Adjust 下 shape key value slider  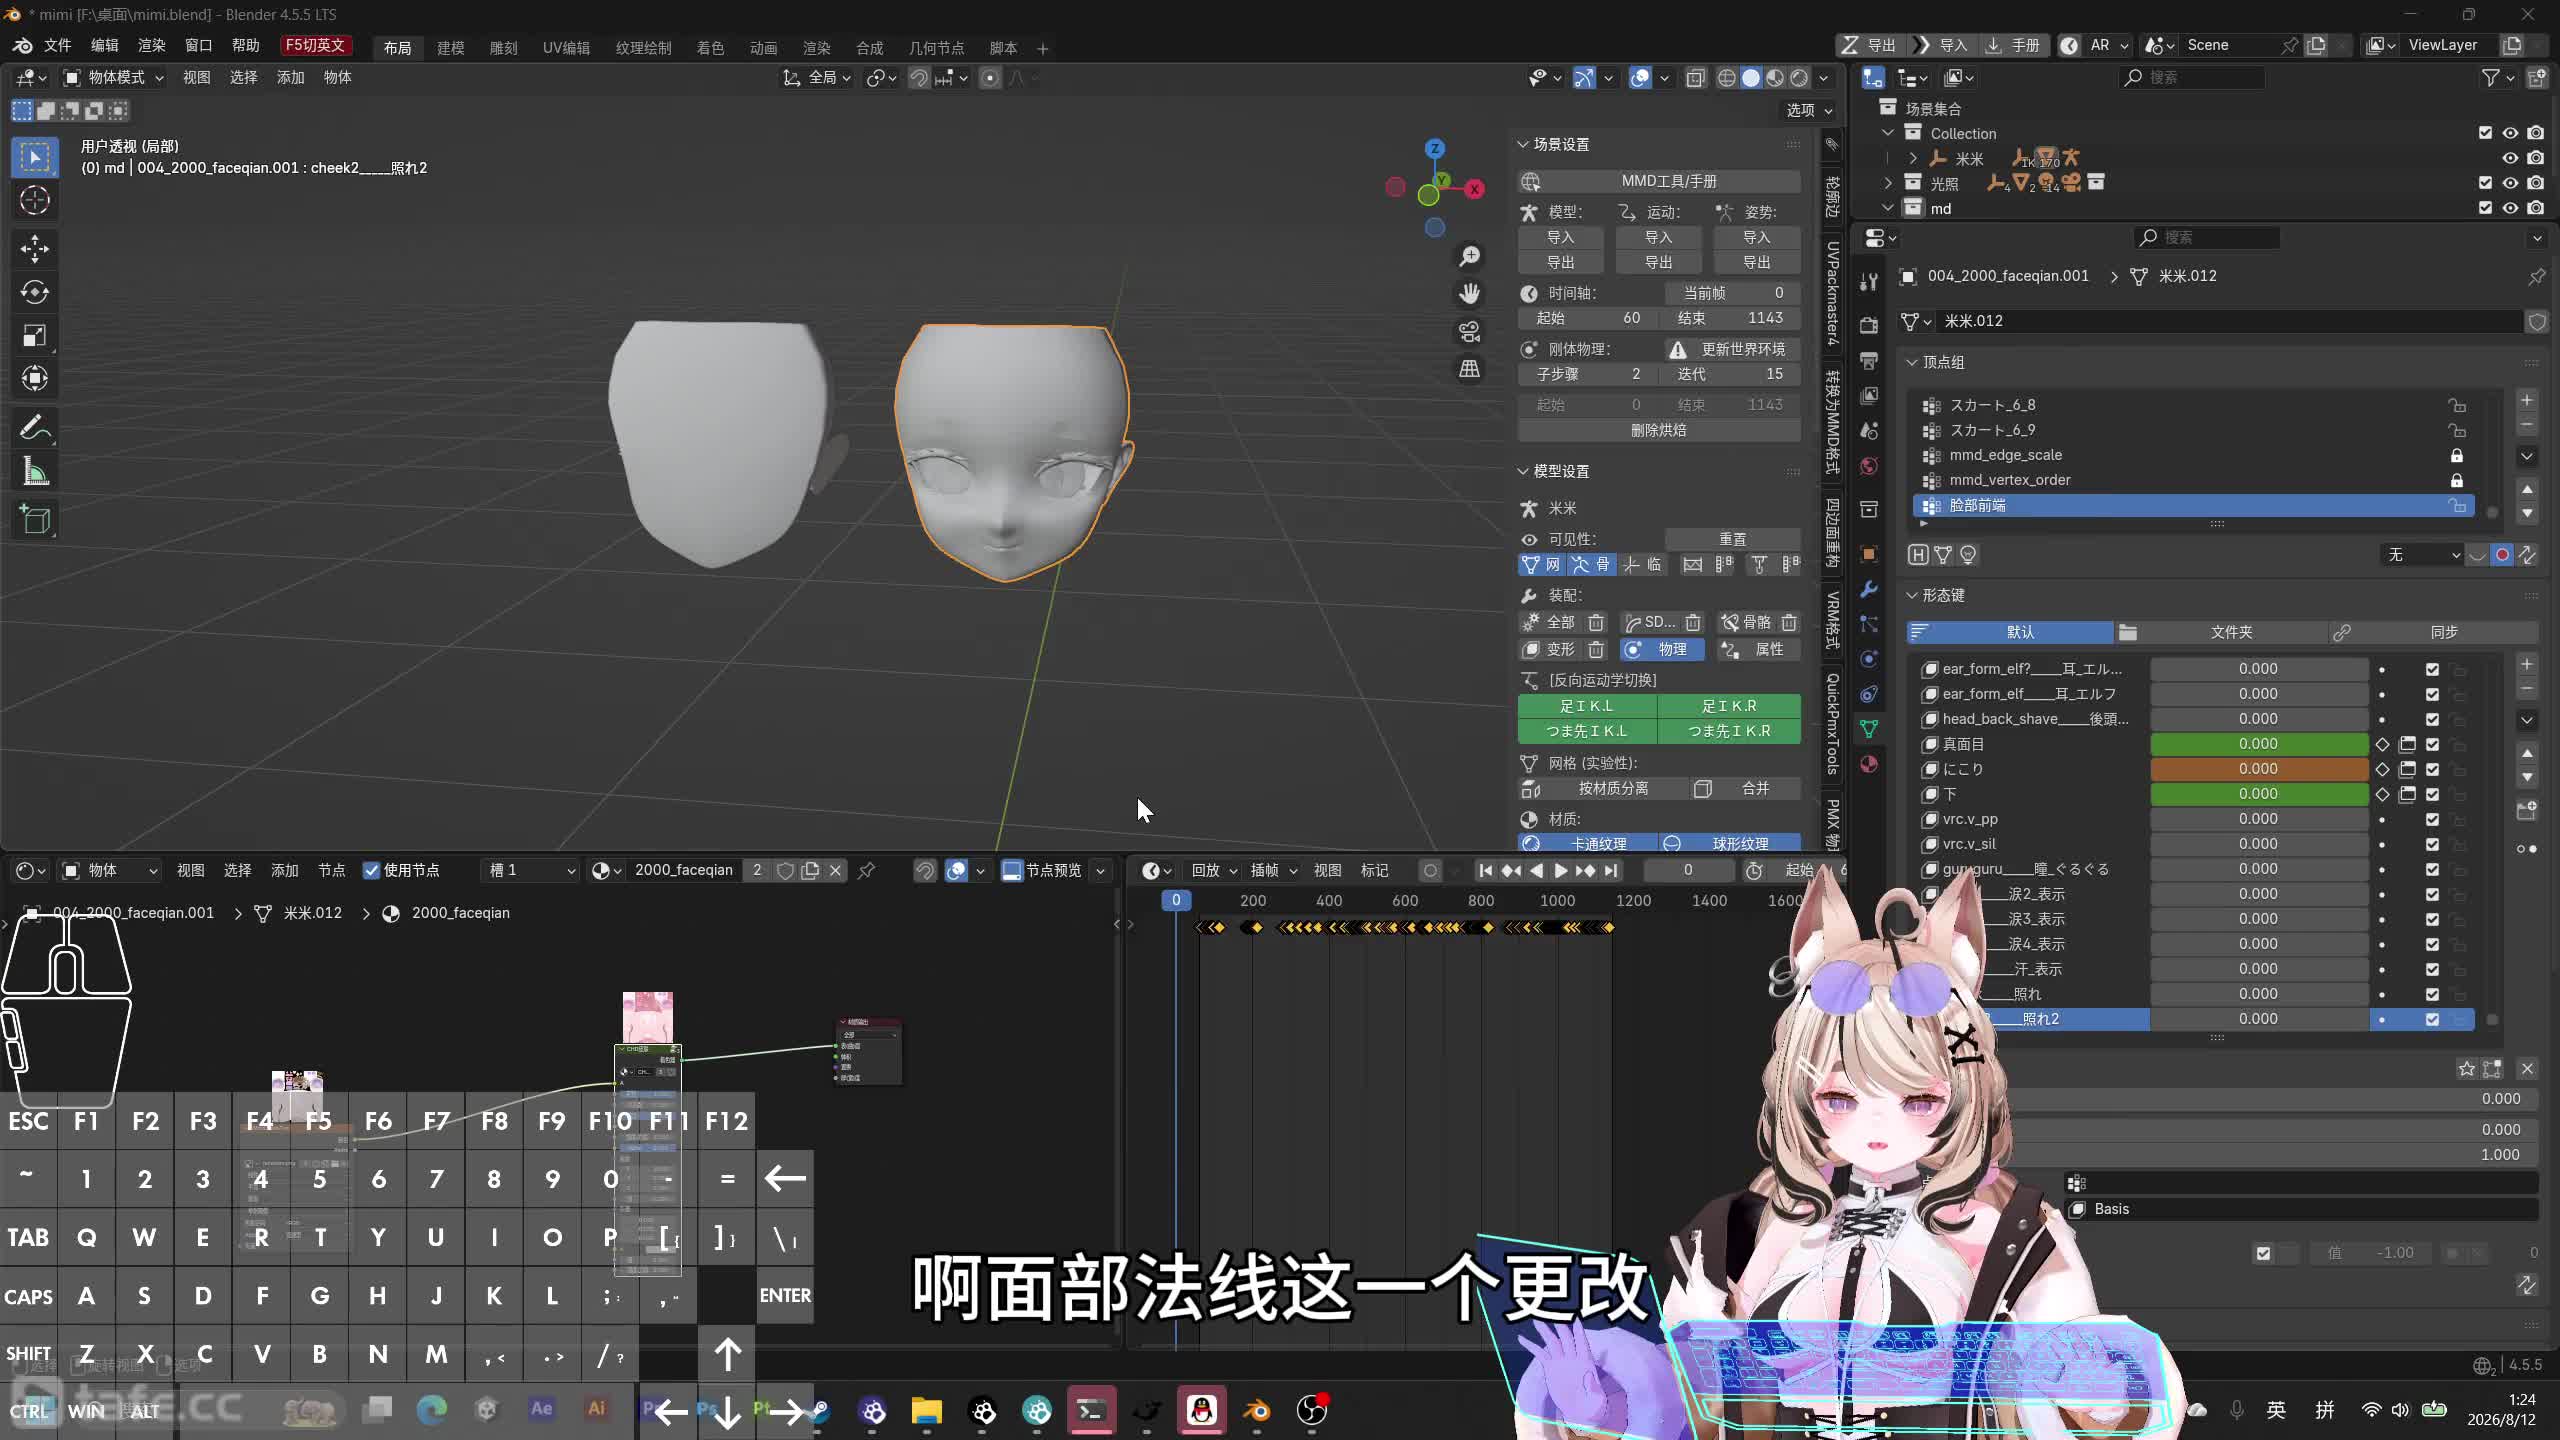[x=2259, y=794]
